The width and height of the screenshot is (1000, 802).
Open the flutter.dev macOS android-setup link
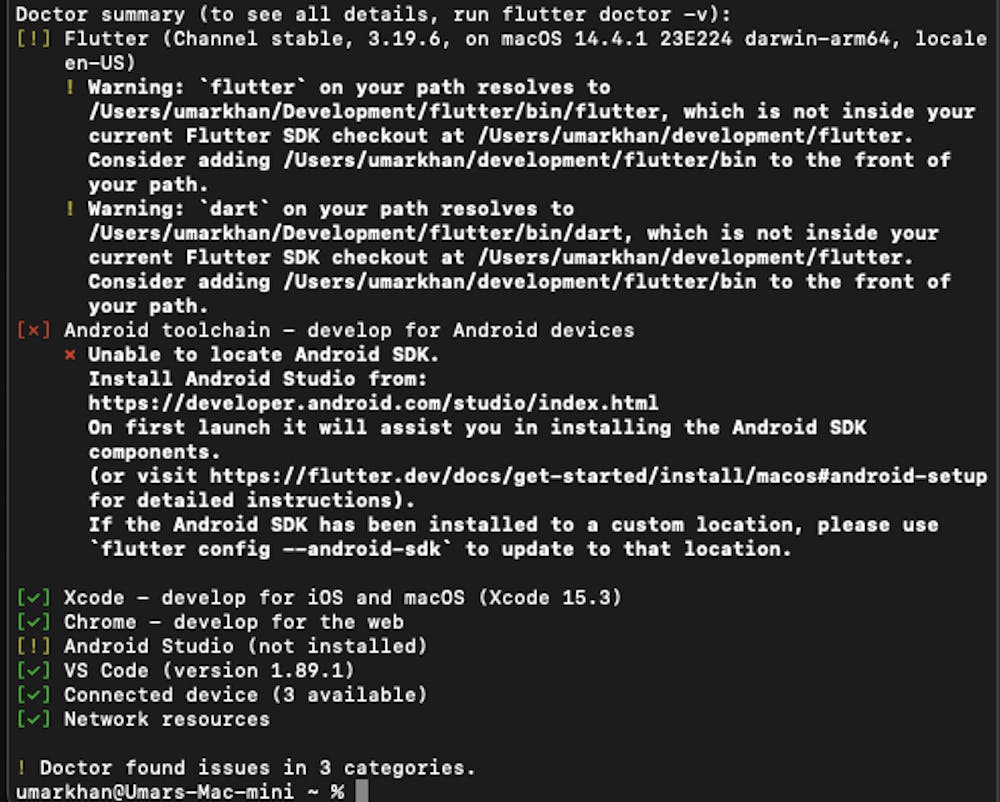click(x=598, y=476)
